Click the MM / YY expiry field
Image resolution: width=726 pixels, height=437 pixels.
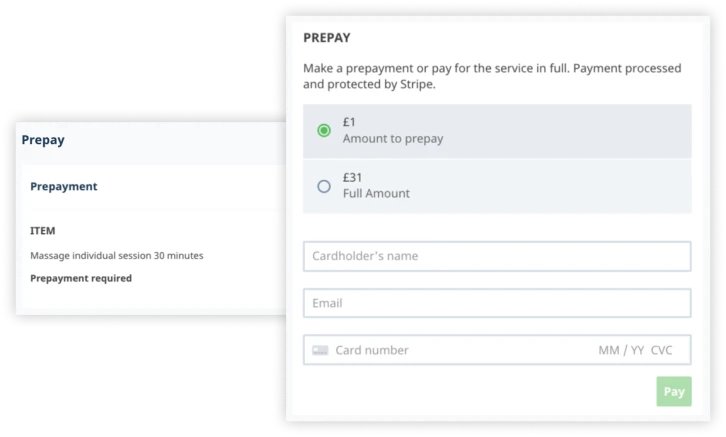pos(621,350)
